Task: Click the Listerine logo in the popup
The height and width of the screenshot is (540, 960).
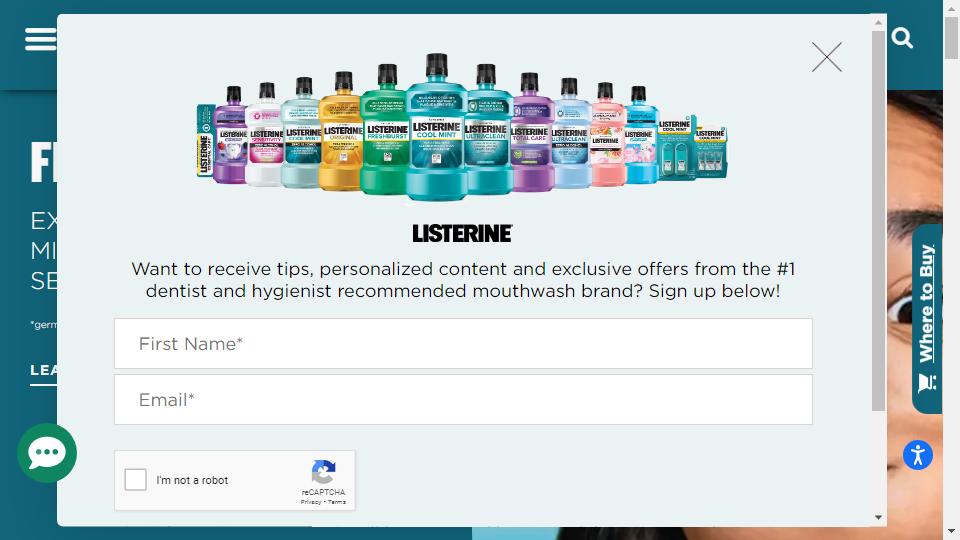Action: [462, 233]
